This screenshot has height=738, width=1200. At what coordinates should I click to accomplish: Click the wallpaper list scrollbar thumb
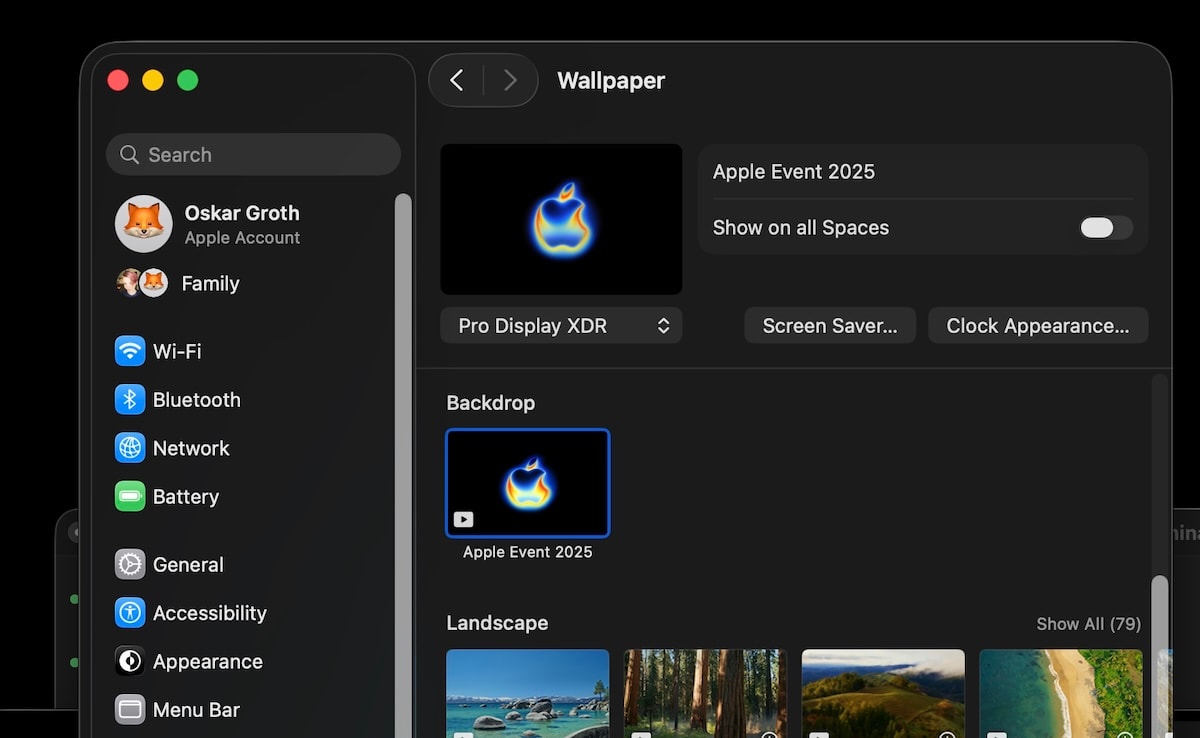click(1159, 656)
